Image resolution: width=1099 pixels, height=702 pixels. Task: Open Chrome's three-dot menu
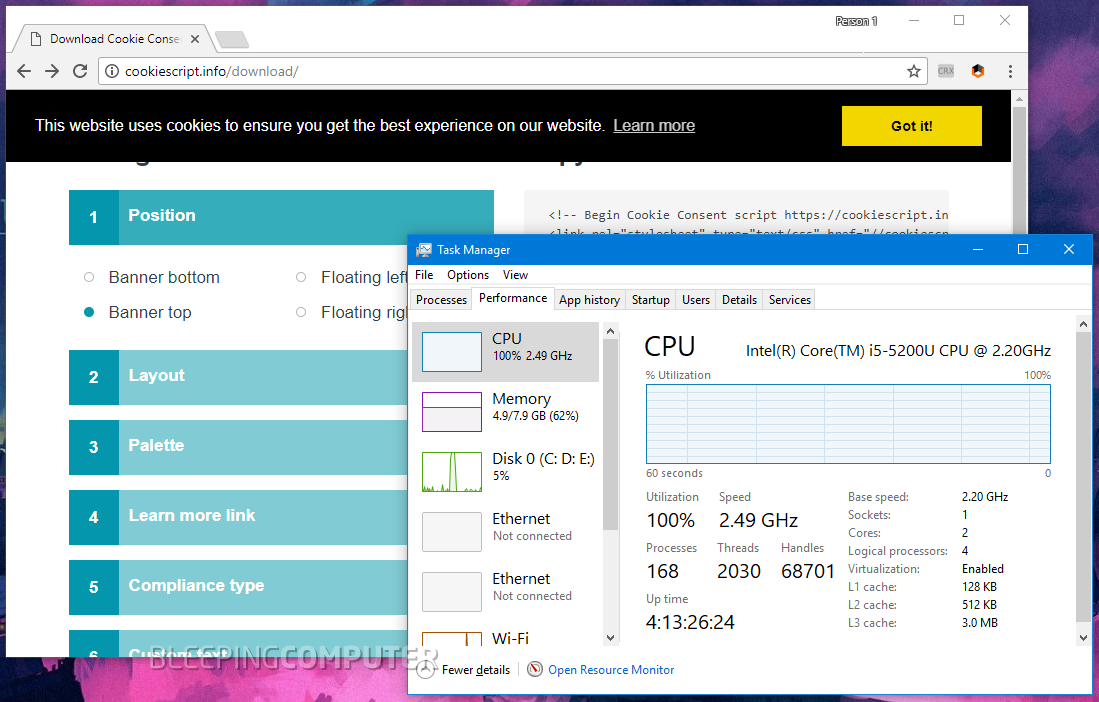coord(1010,71)
